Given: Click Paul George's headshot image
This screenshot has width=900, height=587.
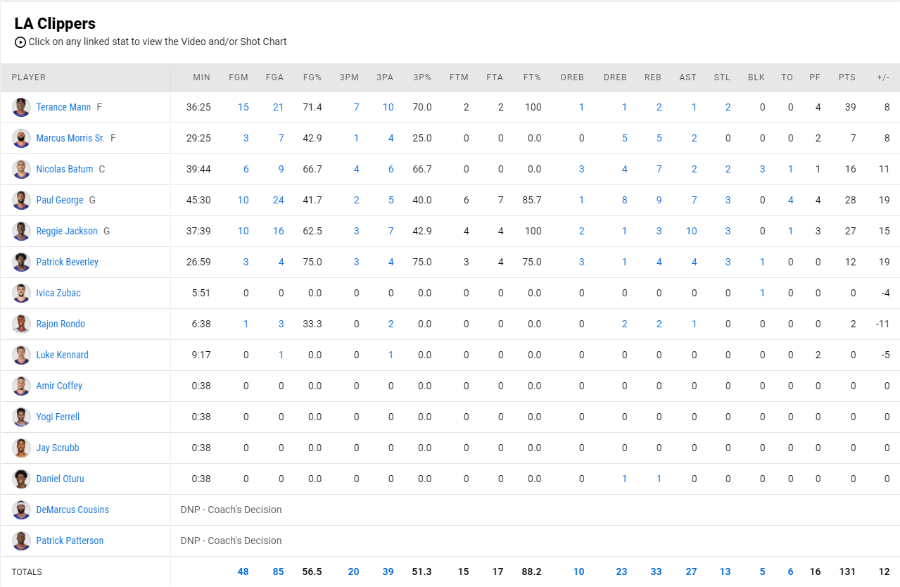Looking at the screenshot, I should [x=21, y=200].
